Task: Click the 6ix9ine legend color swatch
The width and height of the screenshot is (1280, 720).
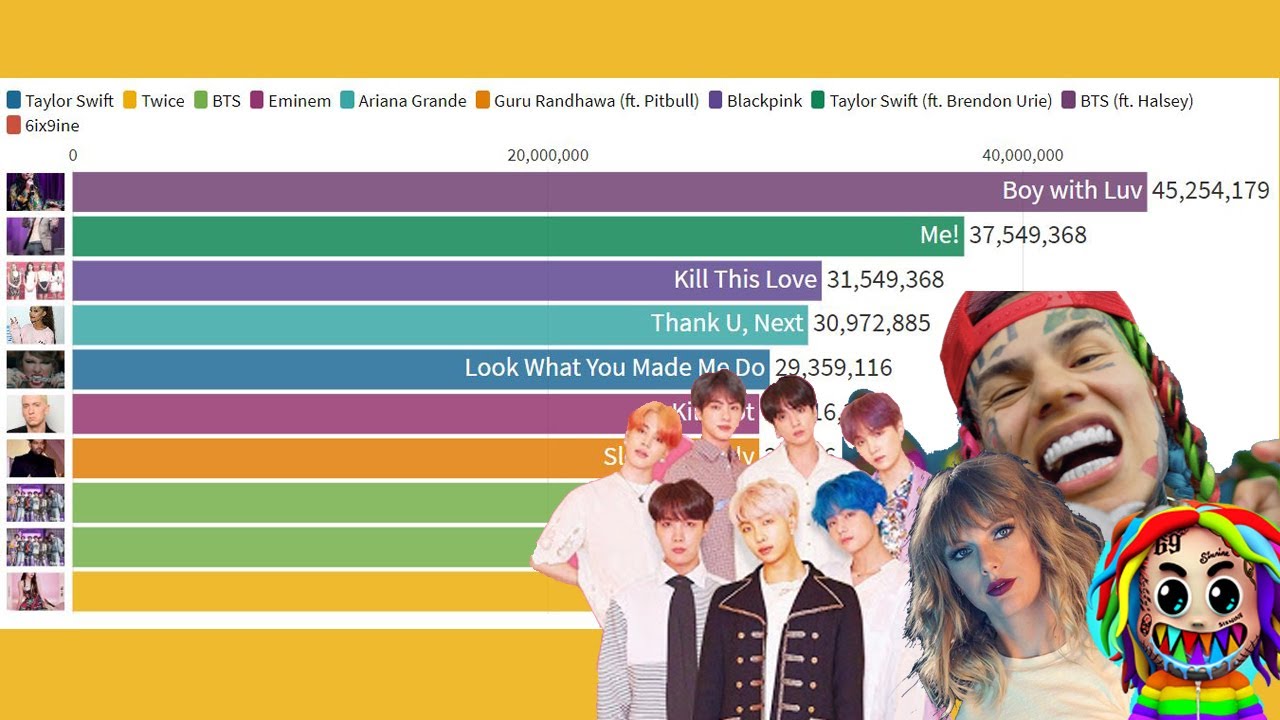Action: point(14,125)
